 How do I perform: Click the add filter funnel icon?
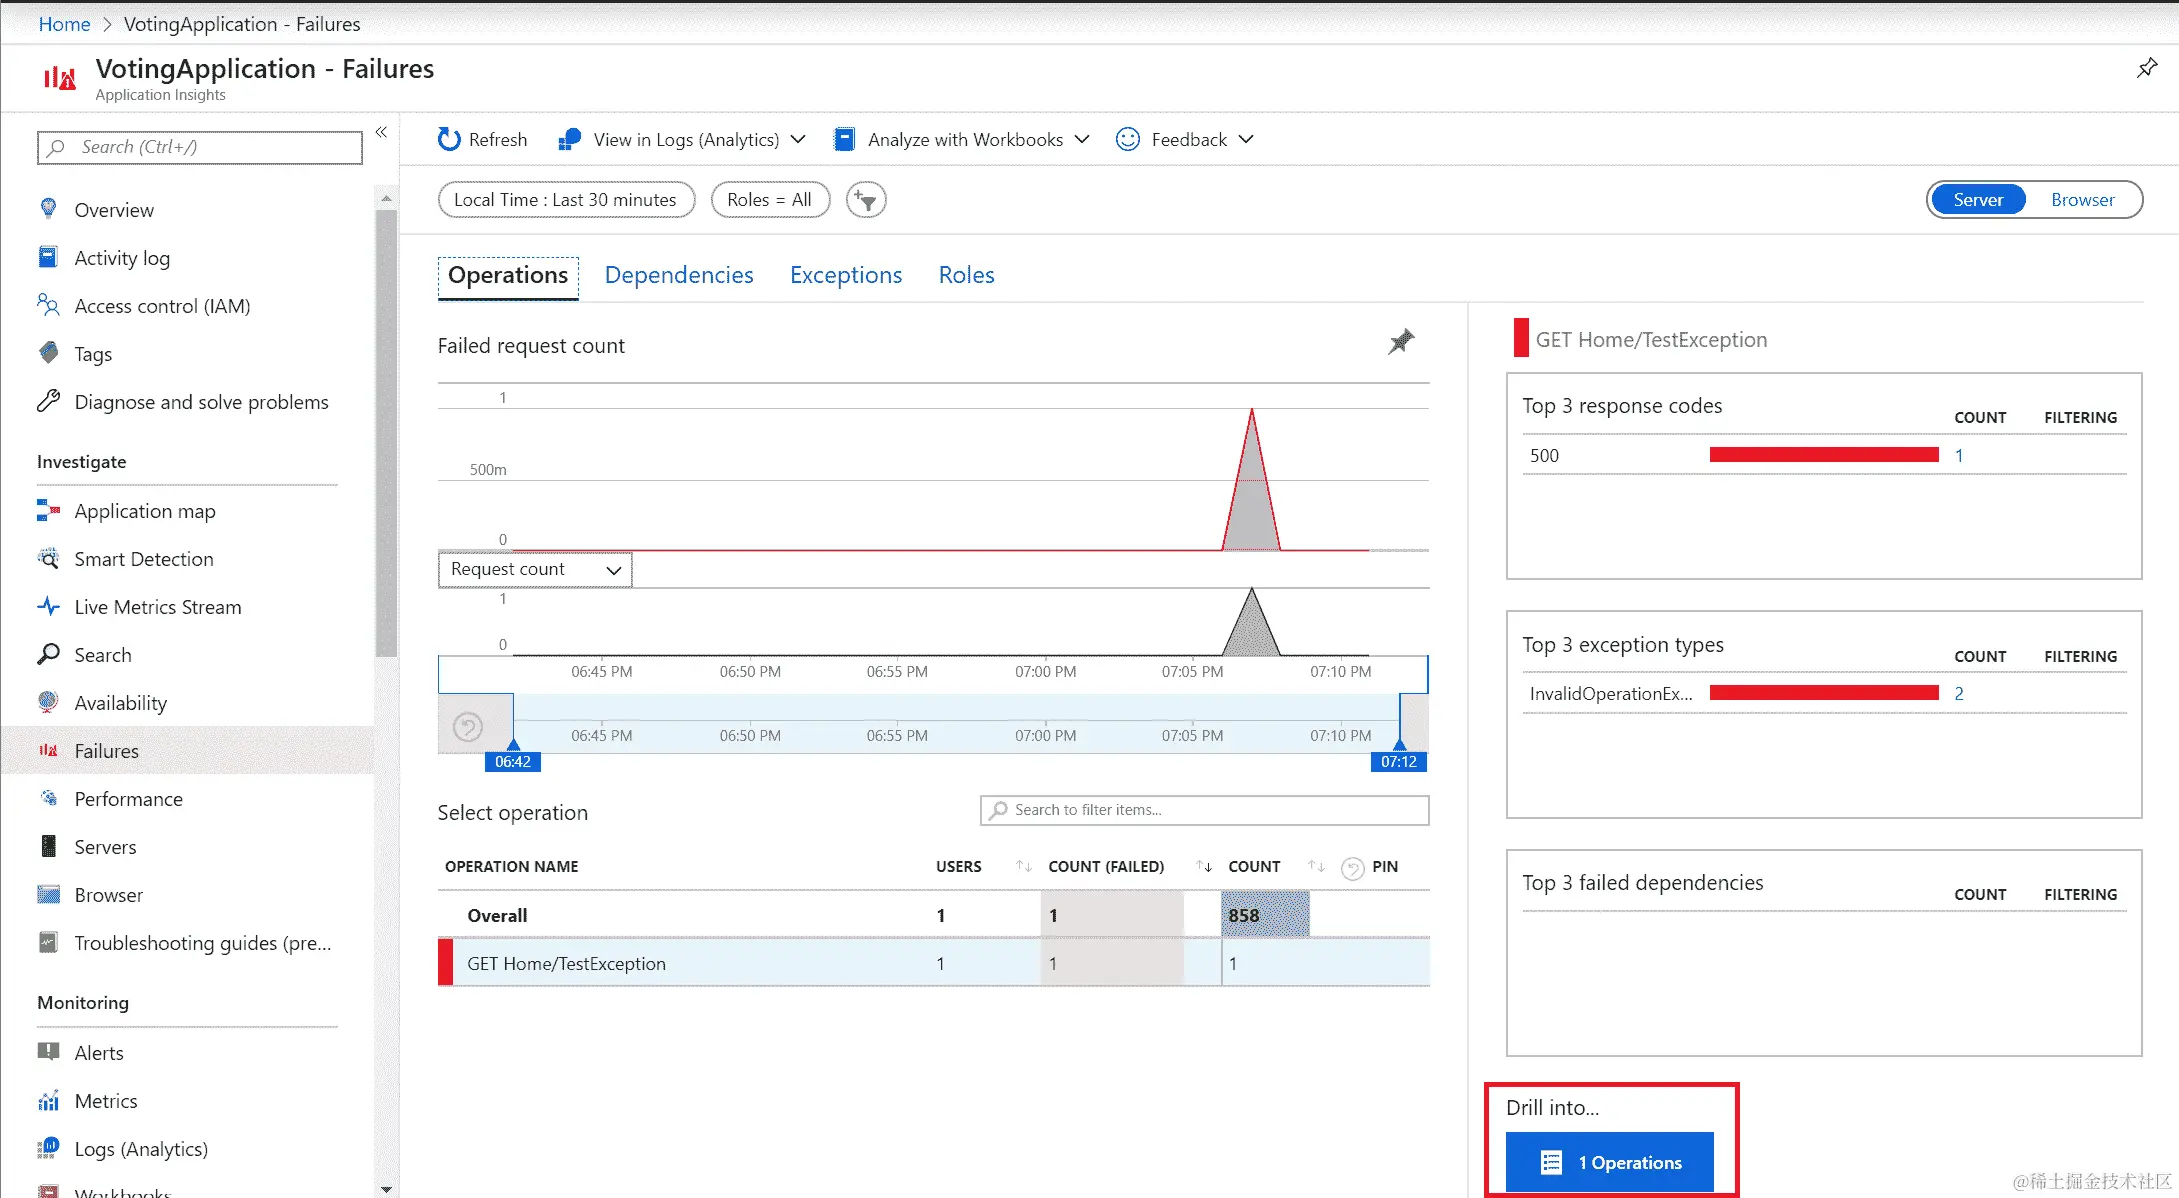(x=866, y=200)
